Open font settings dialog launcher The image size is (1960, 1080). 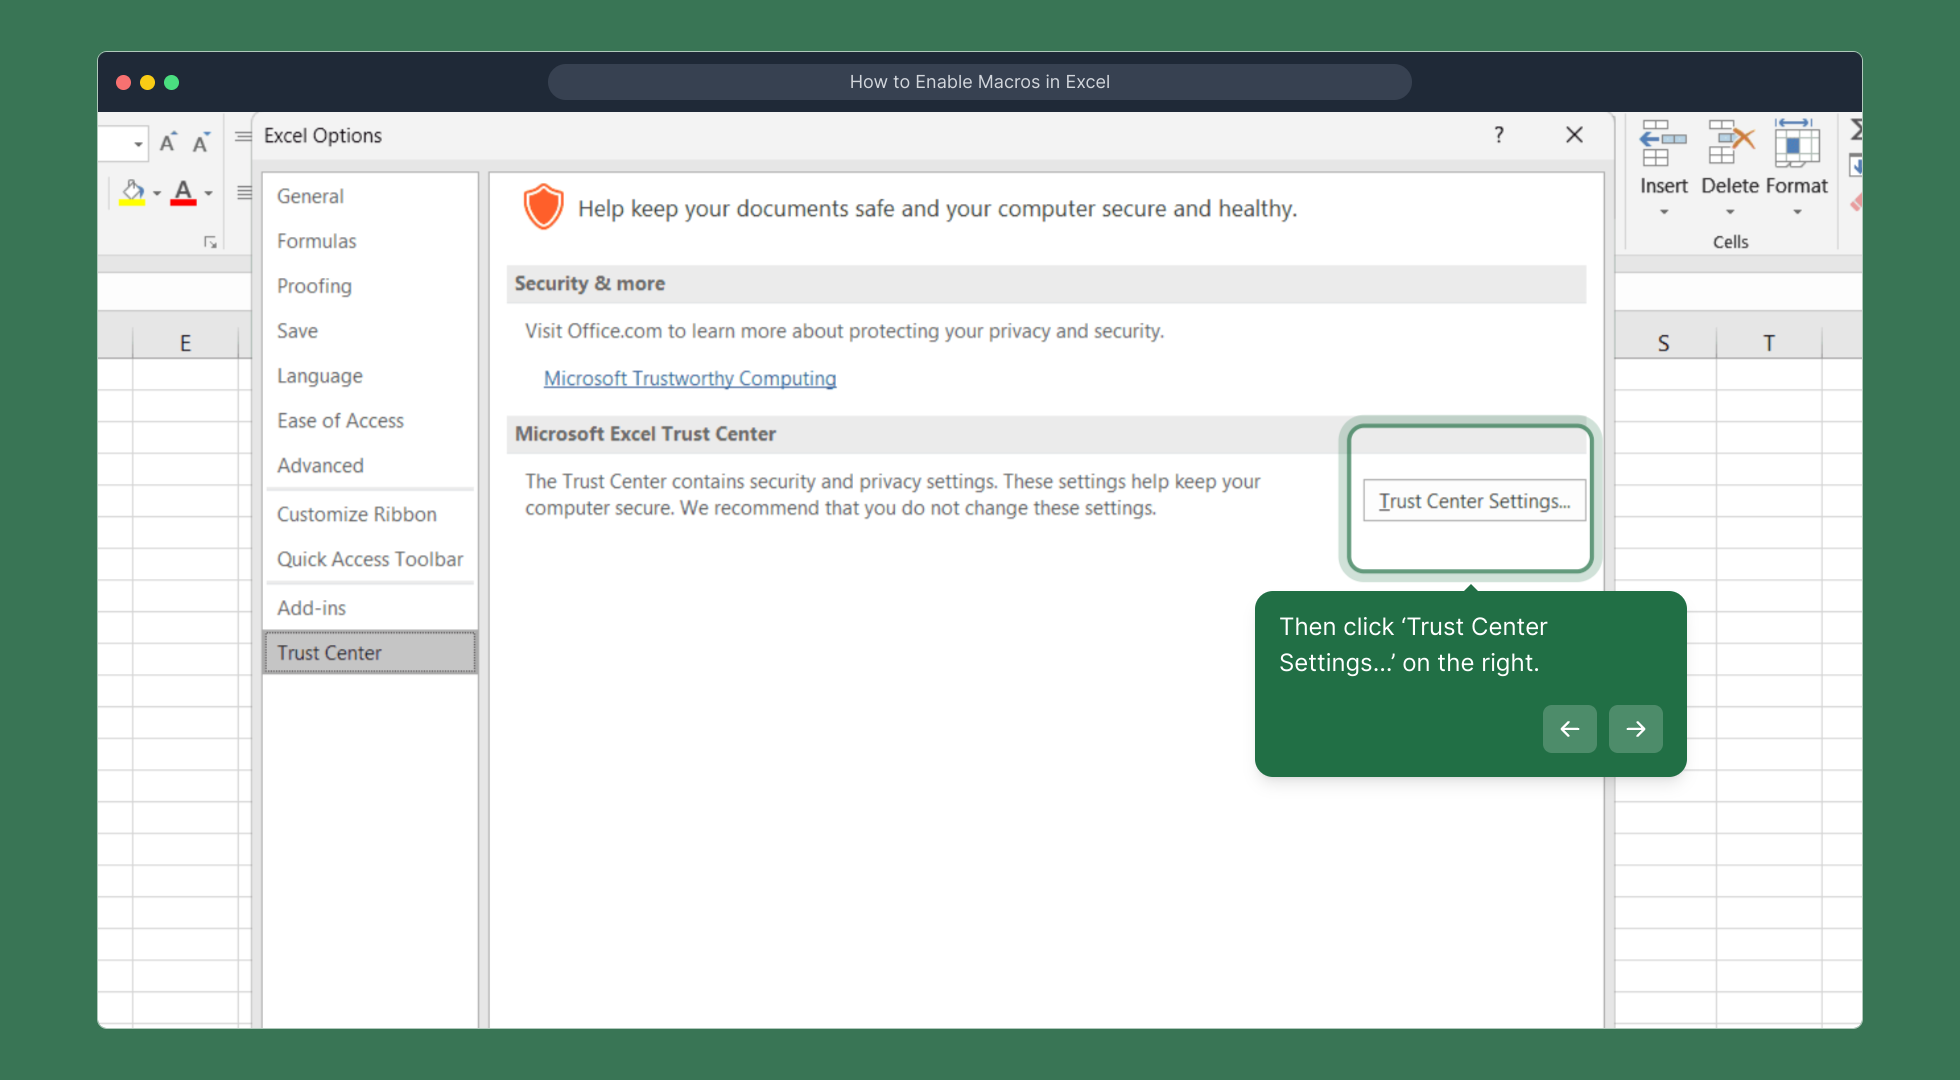click(x=210, y=242)
